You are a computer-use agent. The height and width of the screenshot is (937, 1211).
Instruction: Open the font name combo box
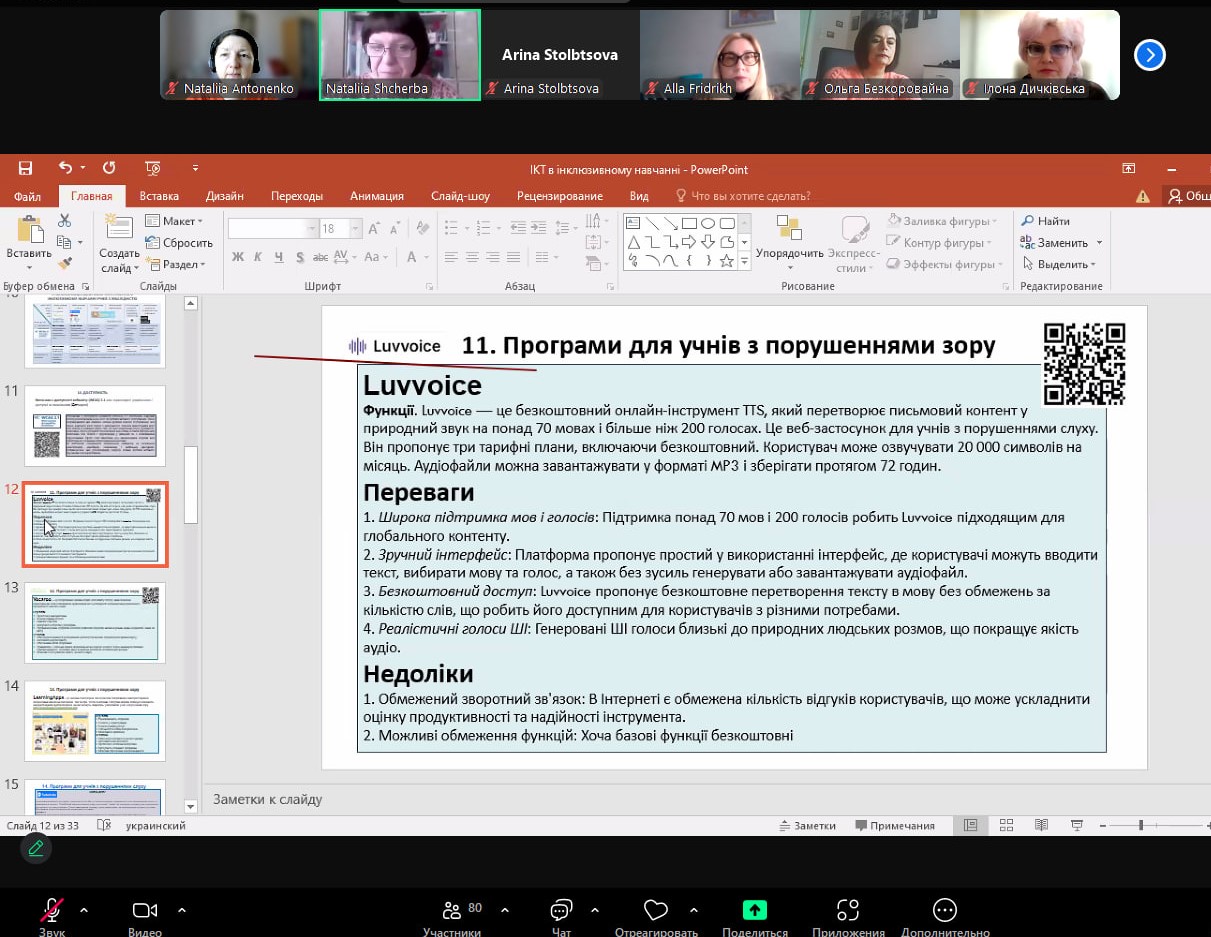click(272, 229)
